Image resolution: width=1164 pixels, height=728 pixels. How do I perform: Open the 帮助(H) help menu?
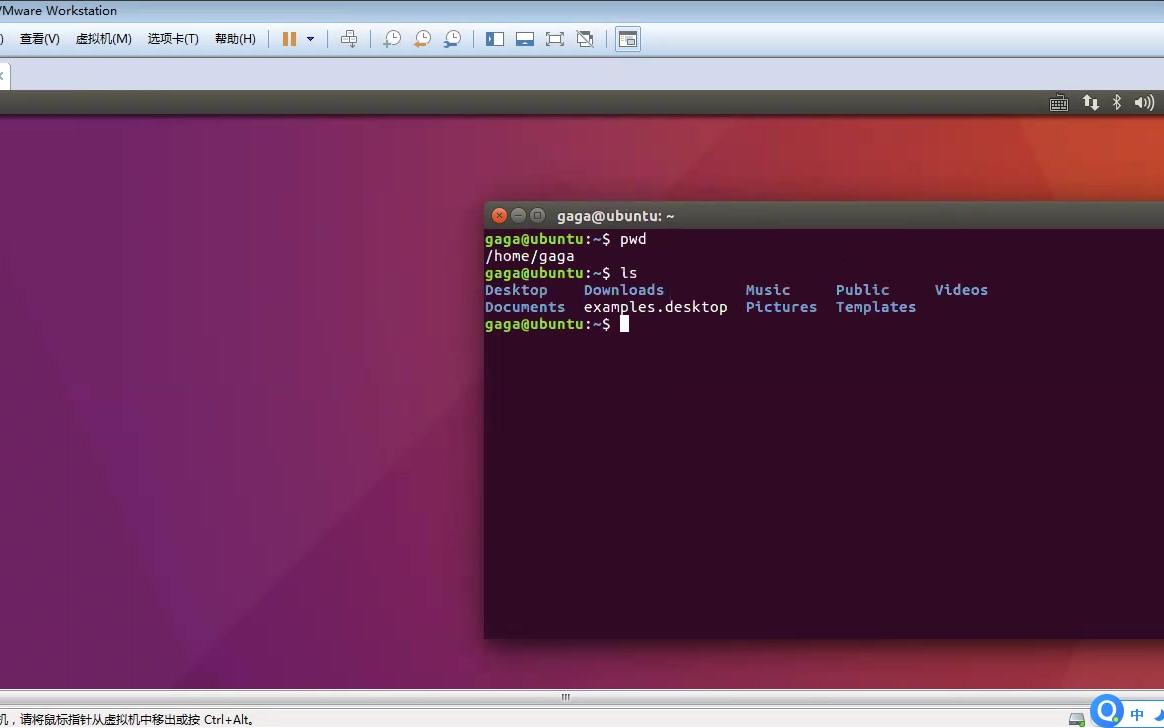coord(235,38)
